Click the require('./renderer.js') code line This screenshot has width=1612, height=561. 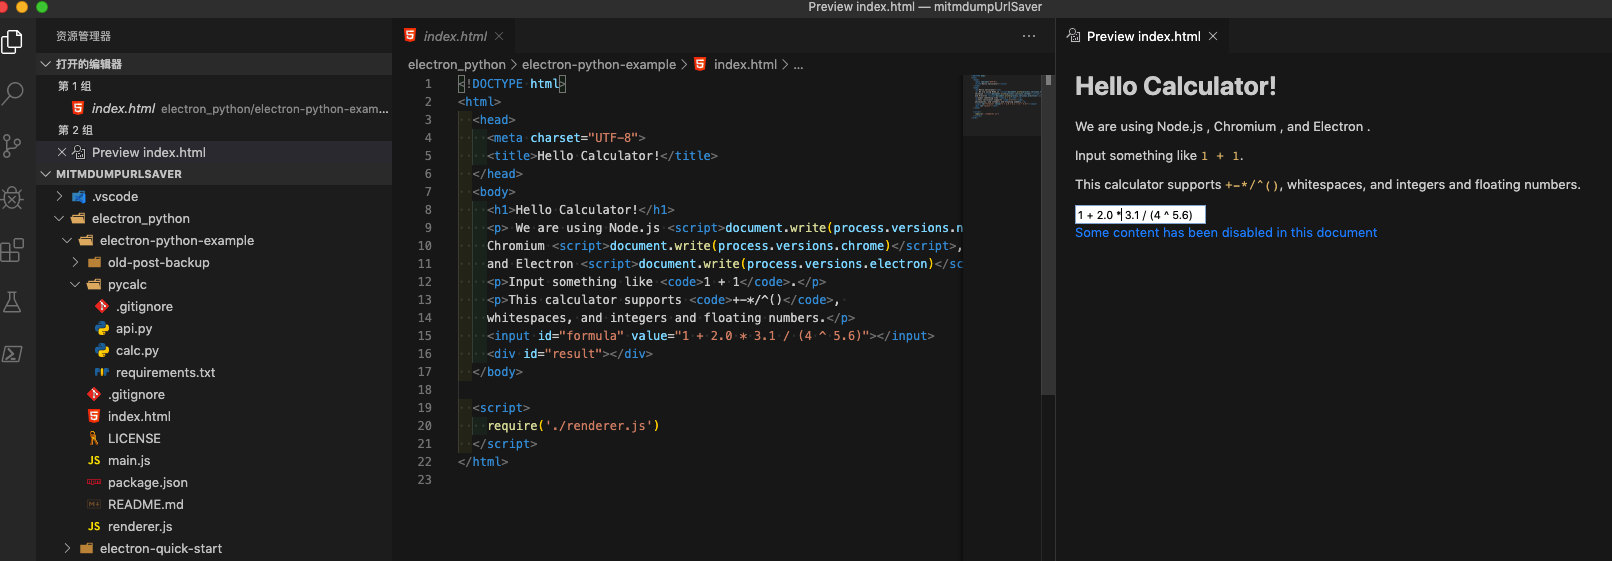[573, 426]
